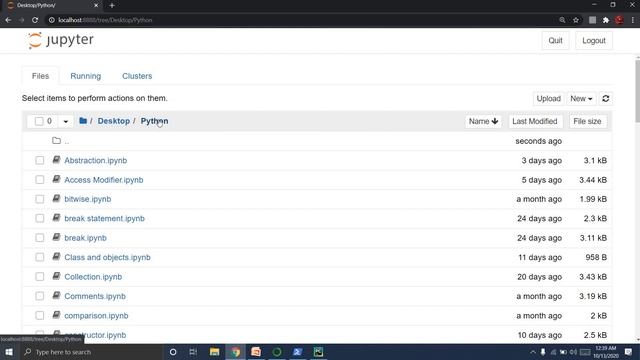640x360 pixels.
Task: Open a new browser tab
Action: pos(112,5)
